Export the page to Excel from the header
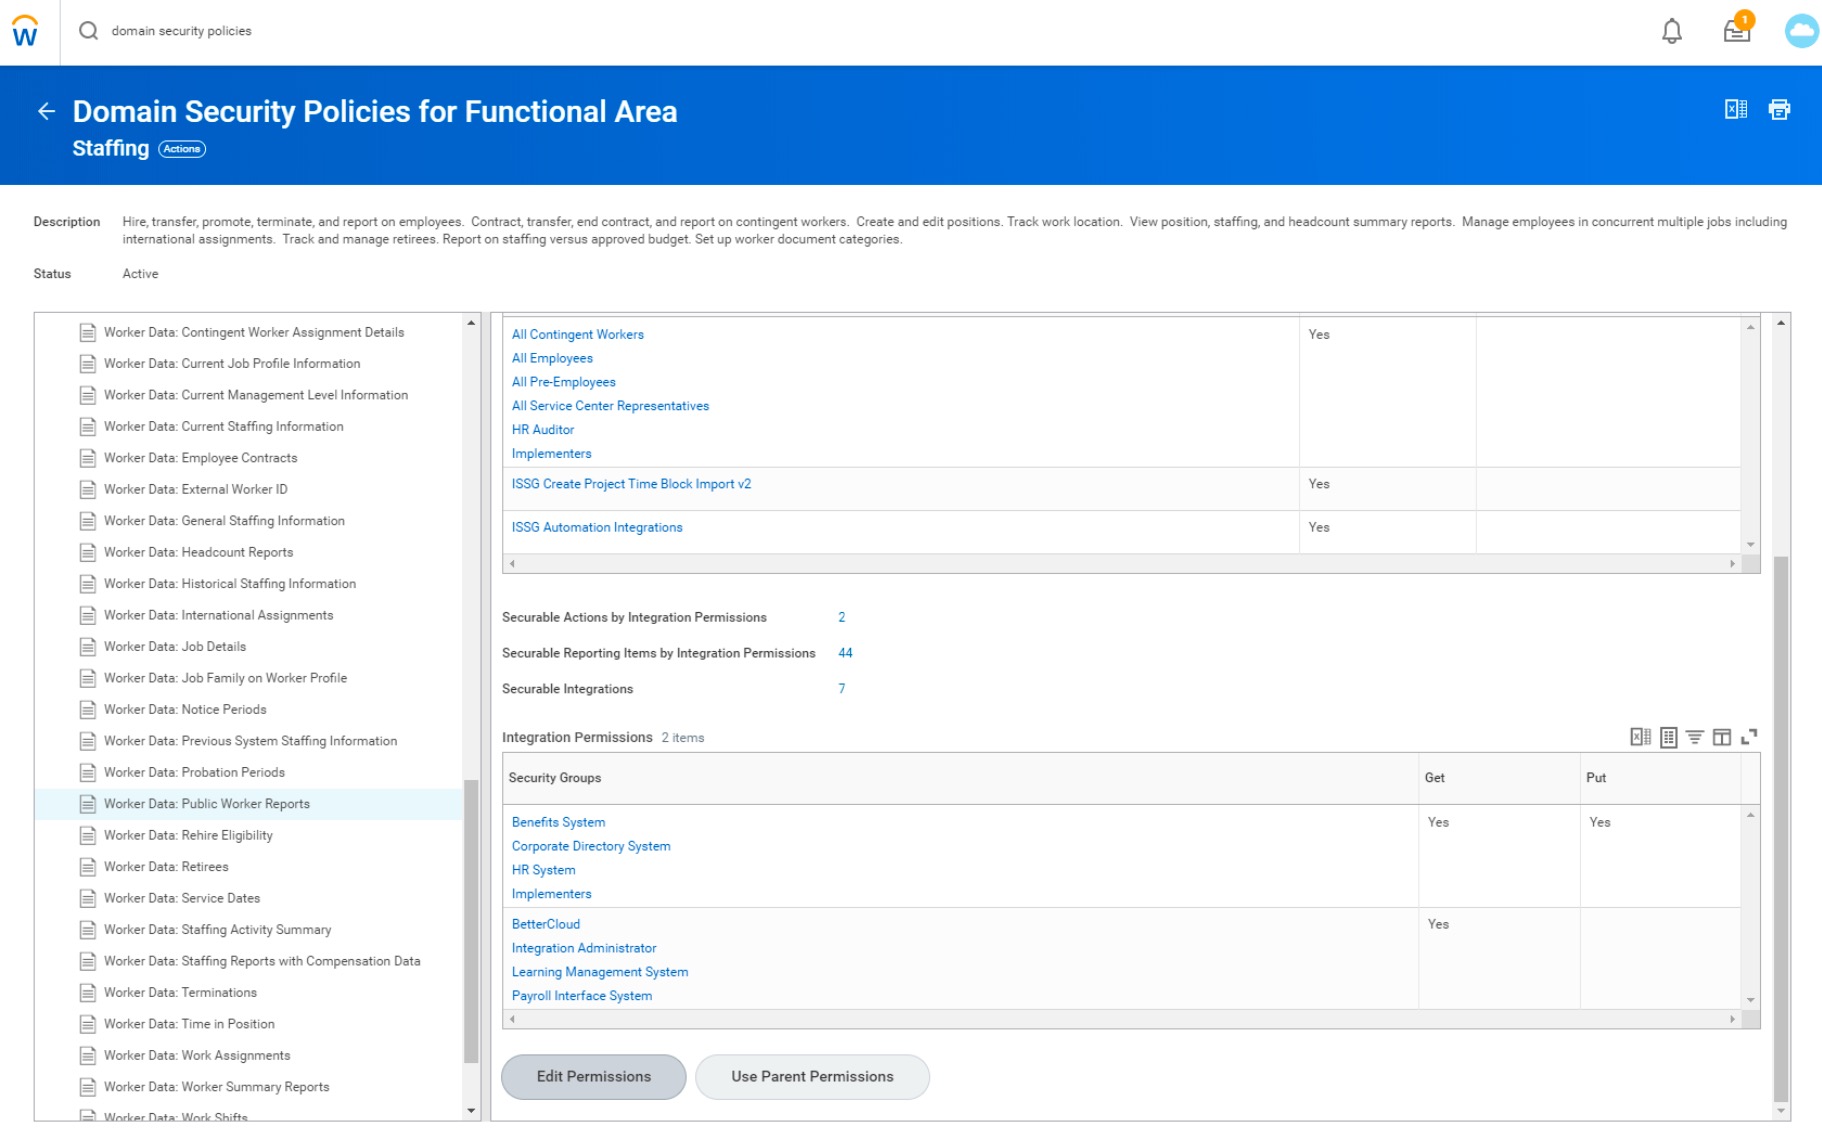The height and width of the screenshot is (1134, 1822). coord(1736,110)
